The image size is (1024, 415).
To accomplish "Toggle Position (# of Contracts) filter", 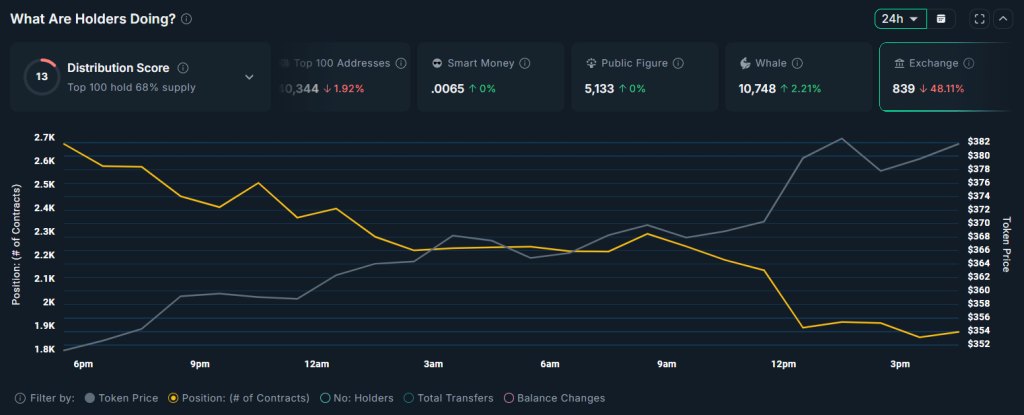I will (173, 398).
